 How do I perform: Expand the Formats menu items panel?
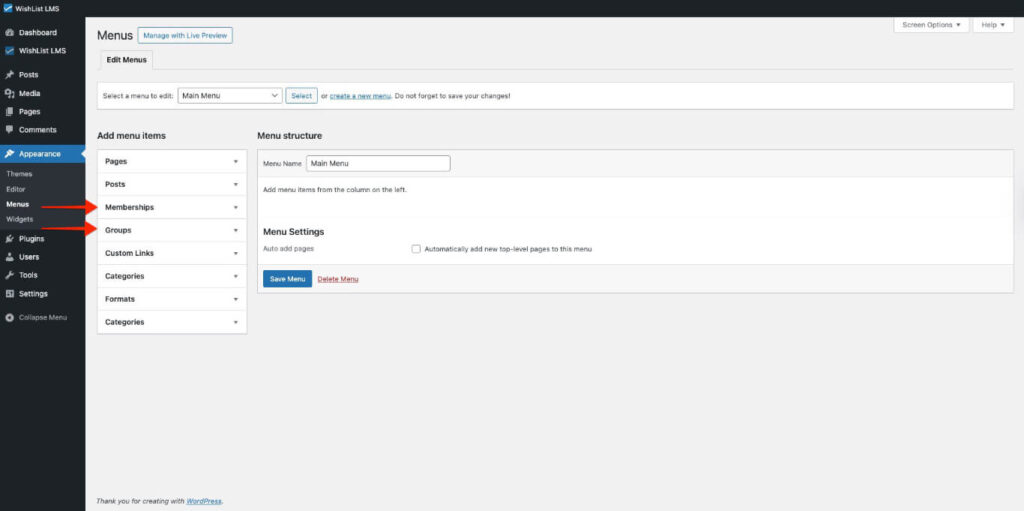172,299
